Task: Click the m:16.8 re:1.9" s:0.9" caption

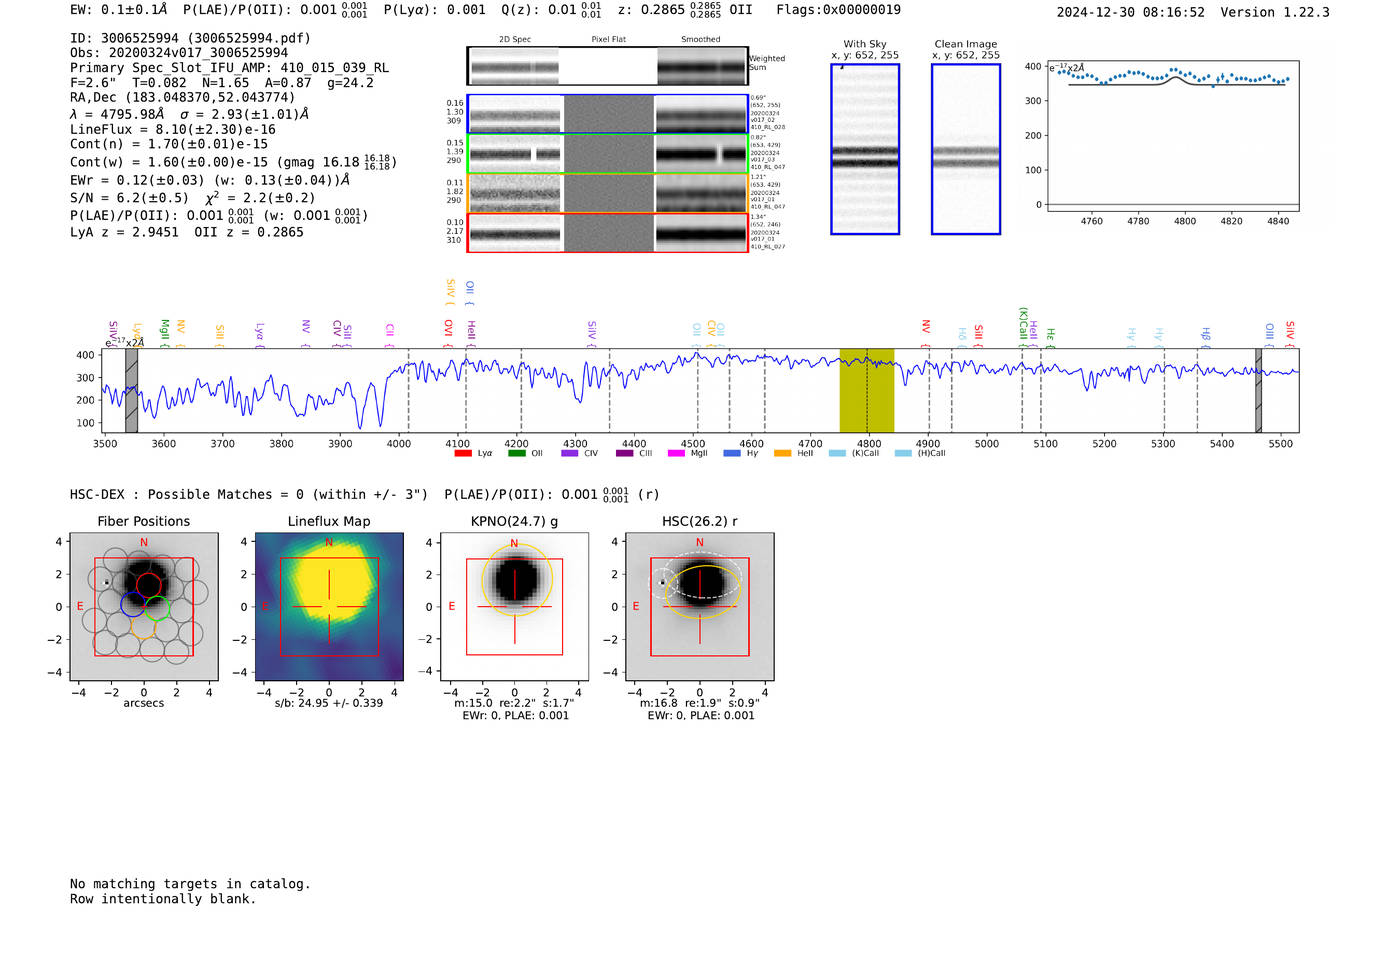Action: [x=700, y=703]
